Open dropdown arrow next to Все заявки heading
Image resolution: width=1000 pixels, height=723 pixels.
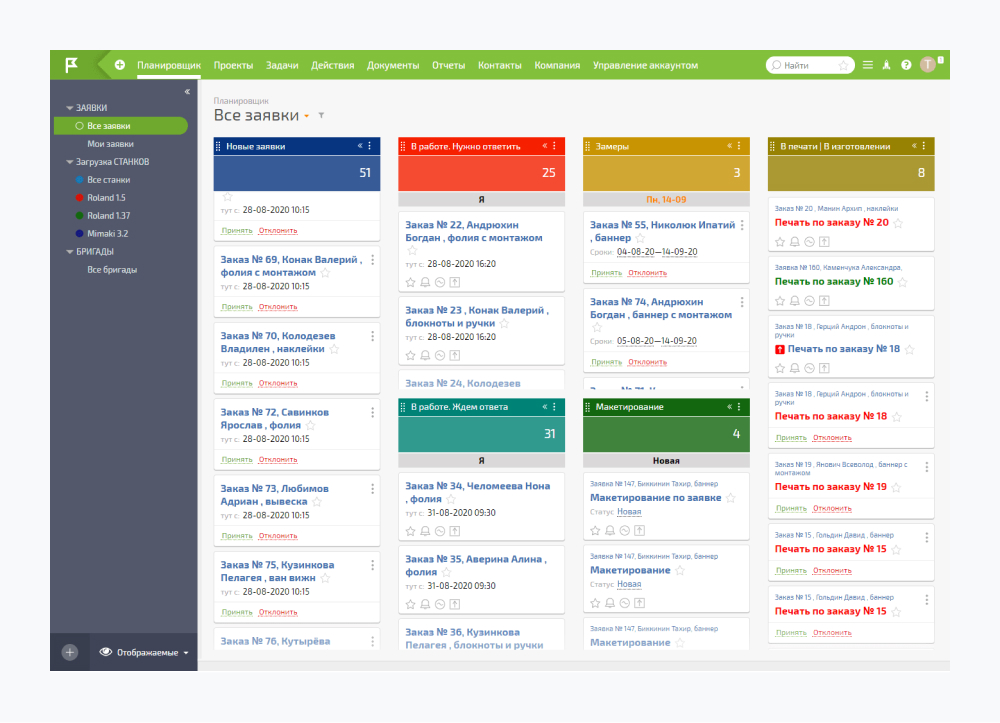[x=306, y=116]
